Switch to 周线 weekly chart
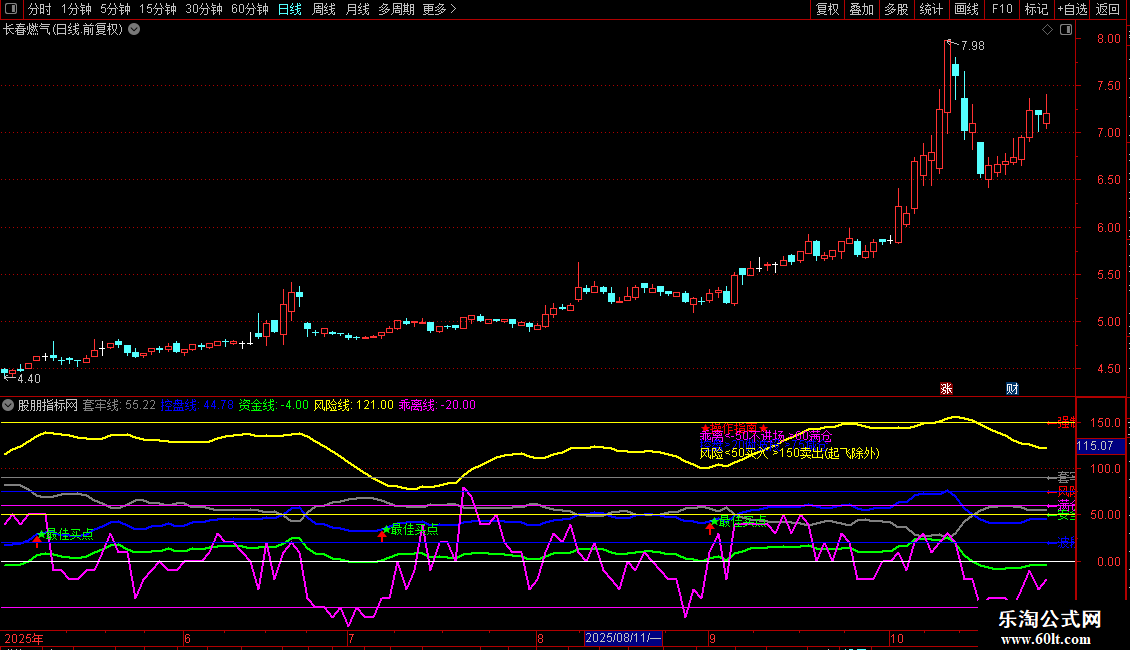1130x650 pixels. [324, 9]
